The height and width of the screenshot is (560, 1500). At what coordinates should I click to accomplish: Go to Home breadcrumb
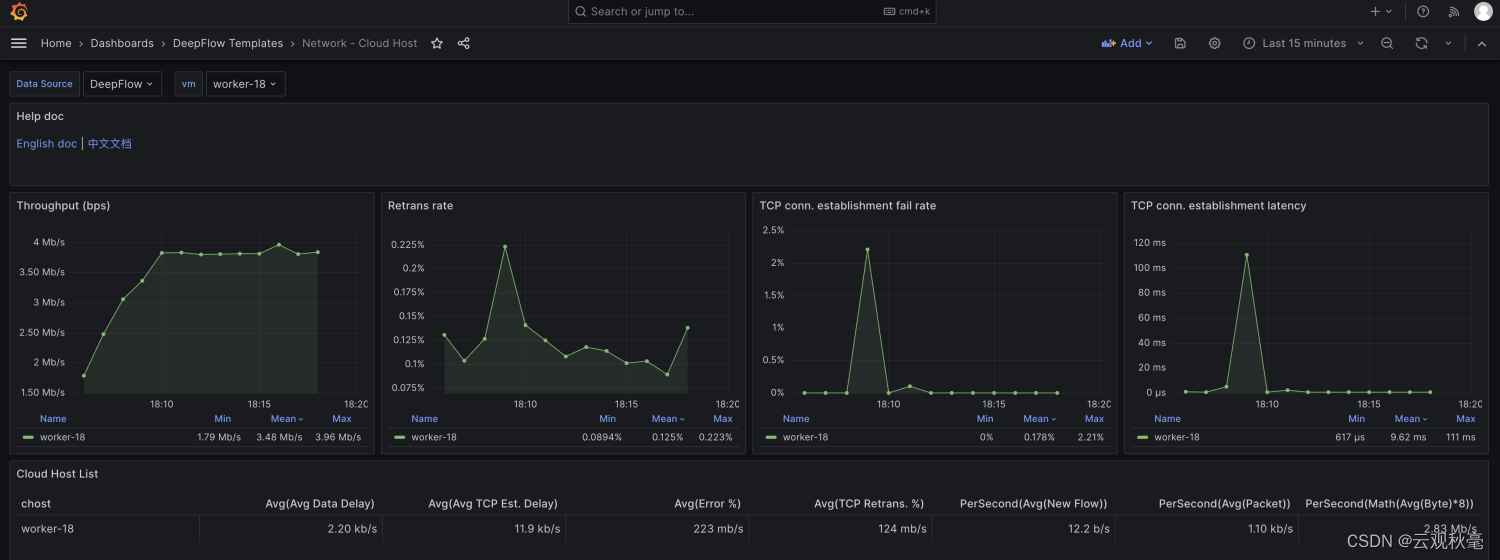pyautogui.click(x=56, y=43)
